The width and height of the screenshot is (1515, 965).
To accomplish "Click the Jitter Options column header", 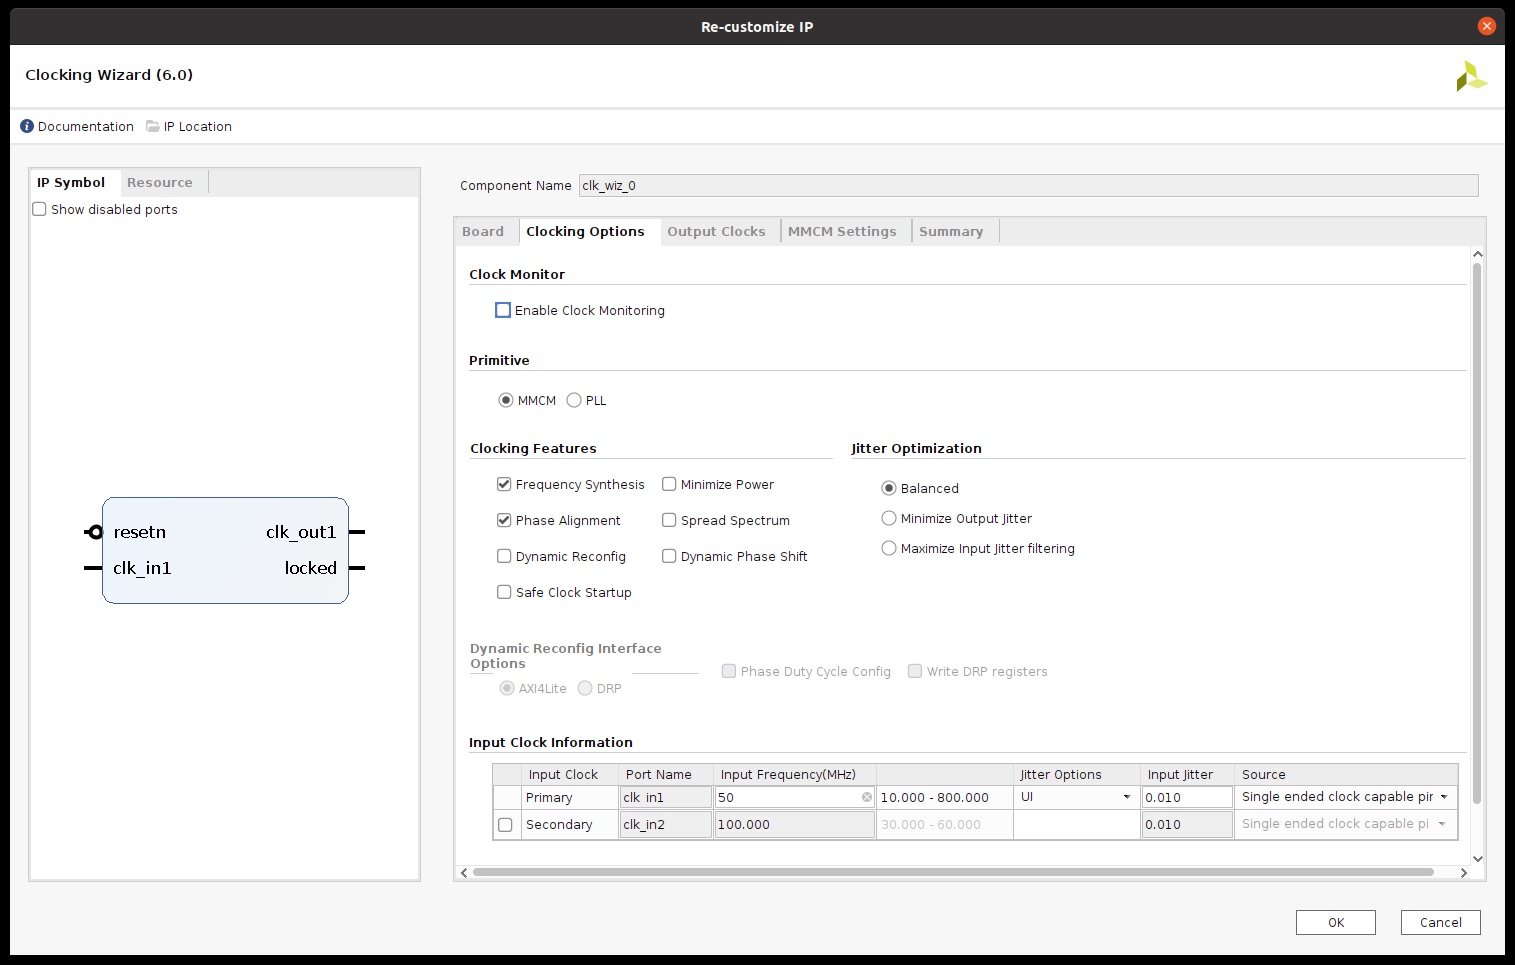I will click(x=1077, y=774).
